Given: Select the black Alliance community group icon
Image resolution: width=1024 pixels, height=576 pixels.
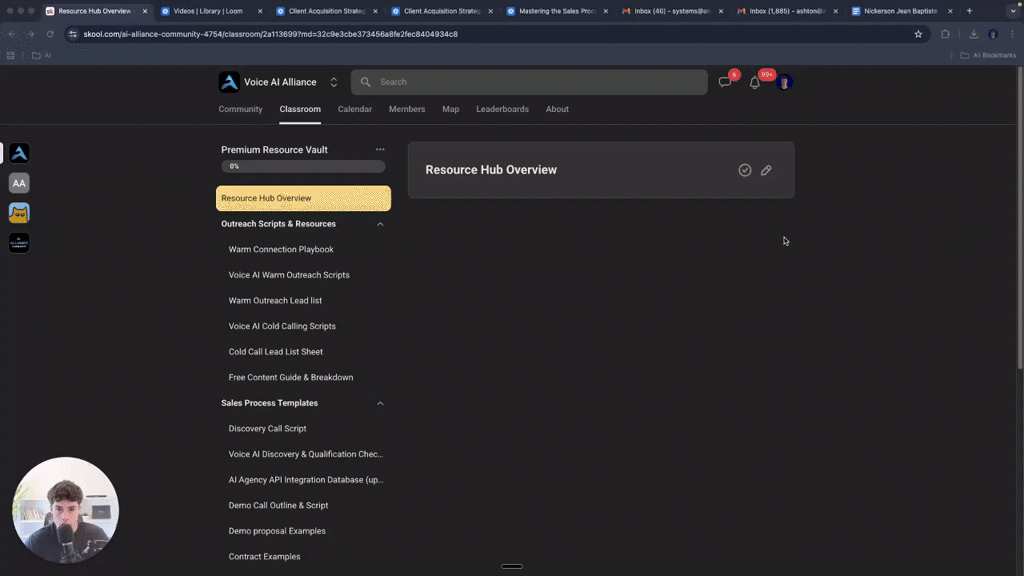Looking at the screenshot, I should pos(19,243).
